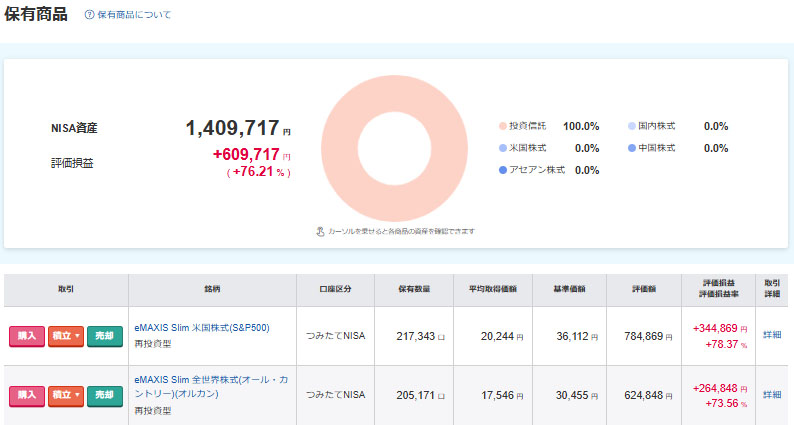Screen dimensions: 794x425
Task: Expand the 積立 dropdown for the オルカン fund
Action: coord(66,395)
